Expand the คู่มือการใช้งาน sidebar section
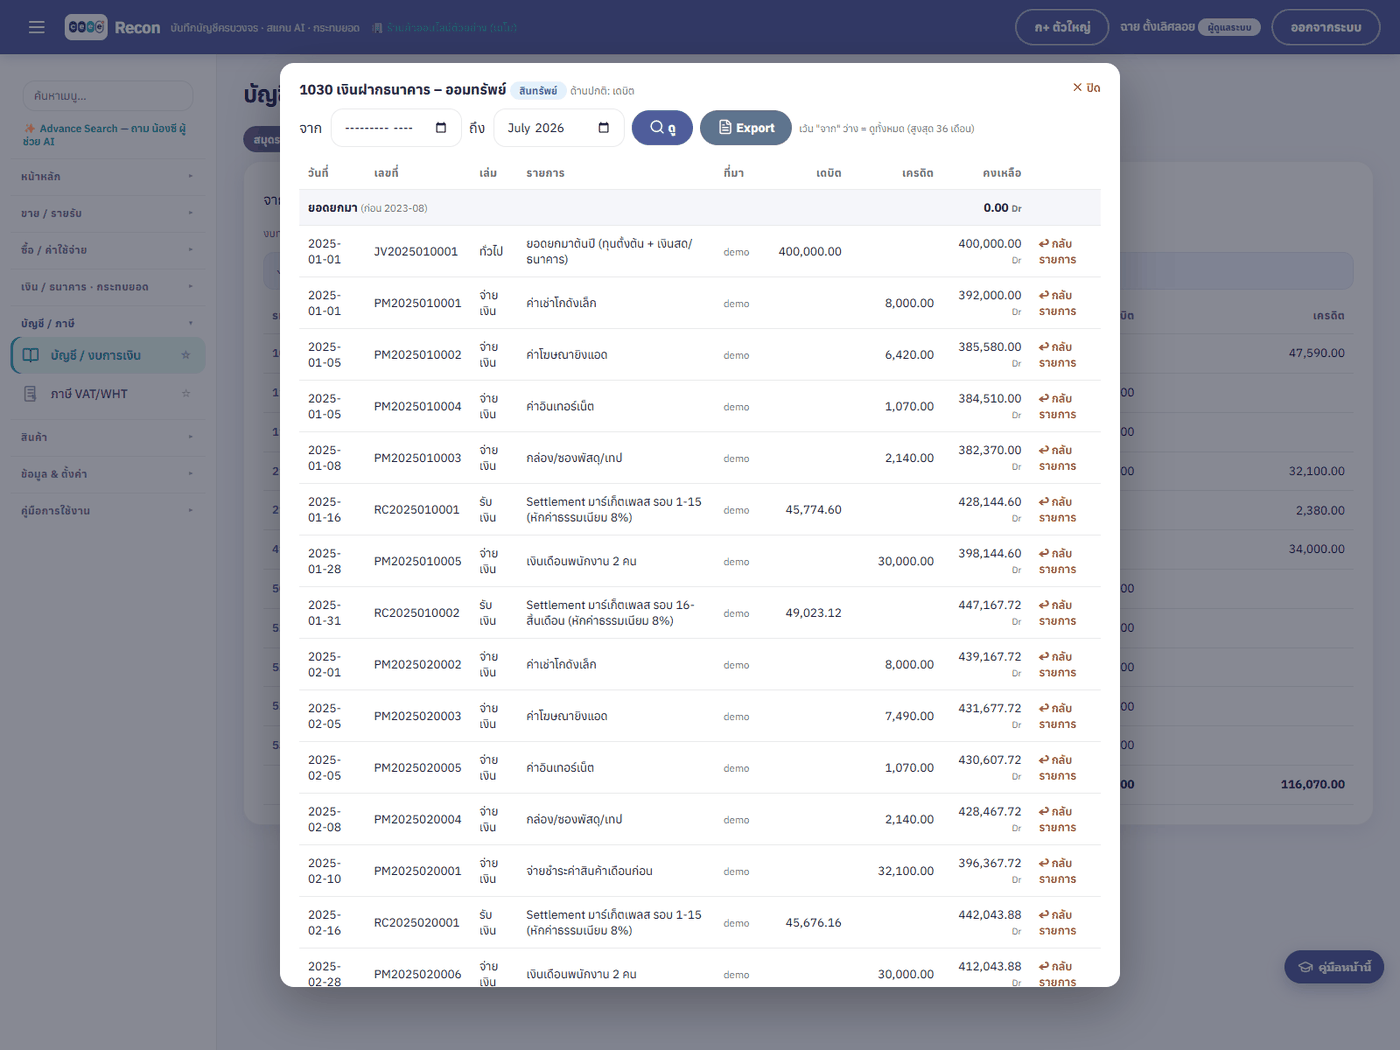Viewport: 1400px width, 1050px height. tap(107, 511)
